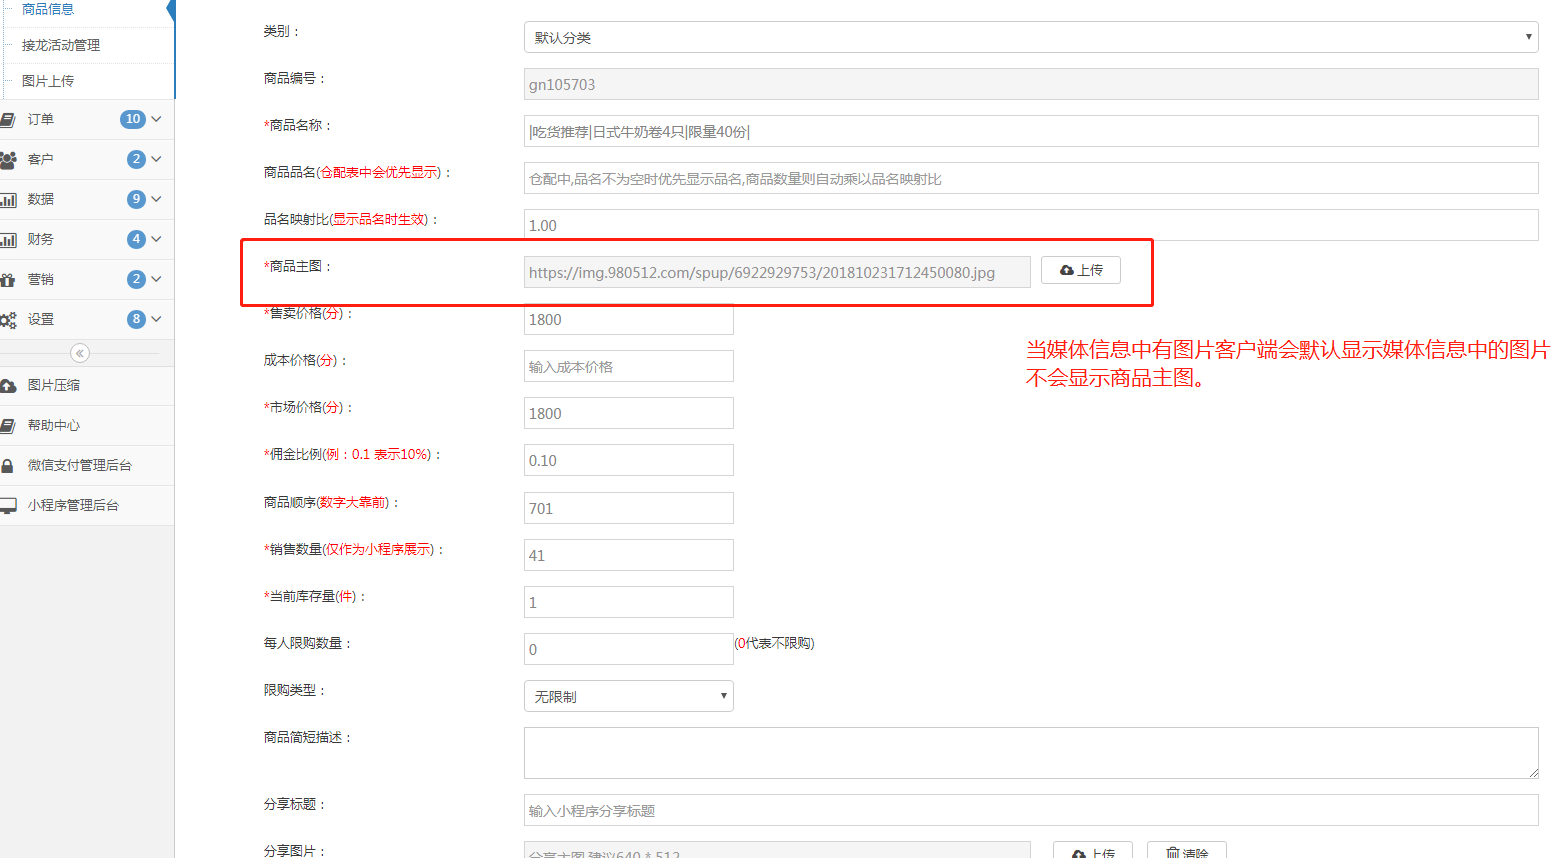Focus the 市场价格 input field
Image resolution: width=1563 pixels, height=858 pixels.
click(629, 413)
